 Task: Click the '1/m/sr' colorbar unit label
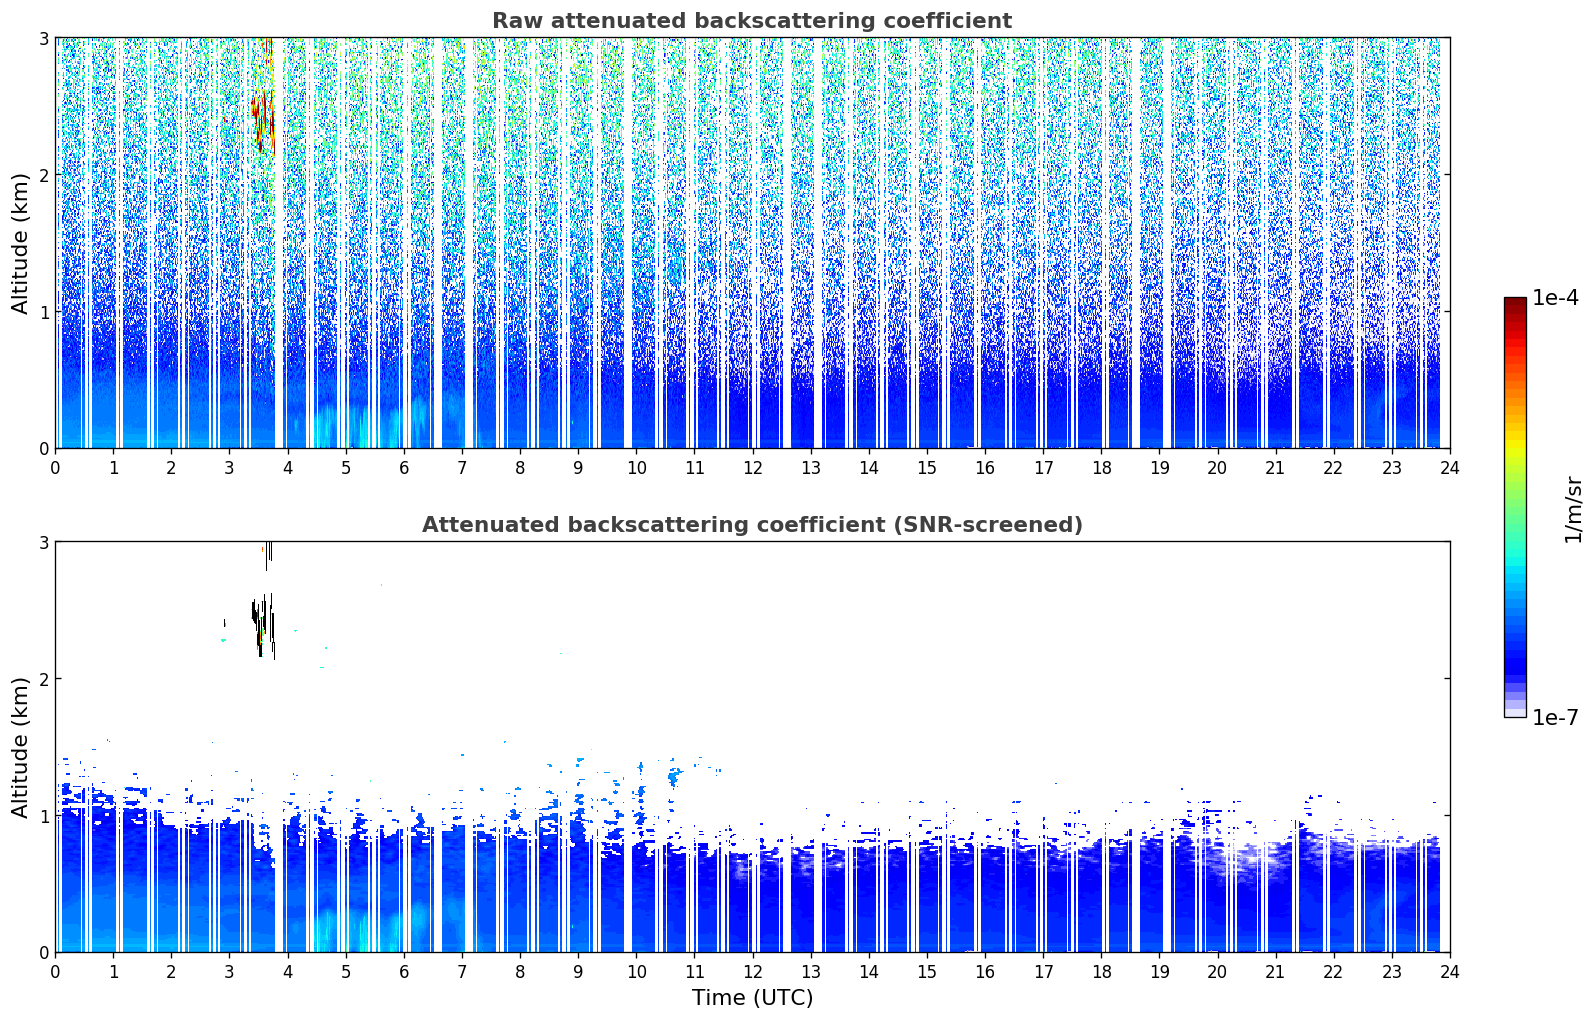point(1573,508)
